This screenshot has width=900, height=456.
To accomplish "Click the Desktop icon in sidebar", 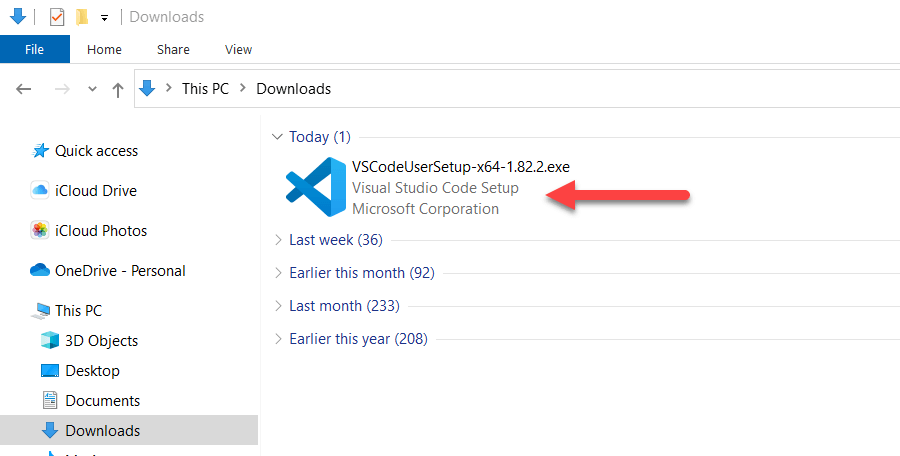I will coord(50,370).
